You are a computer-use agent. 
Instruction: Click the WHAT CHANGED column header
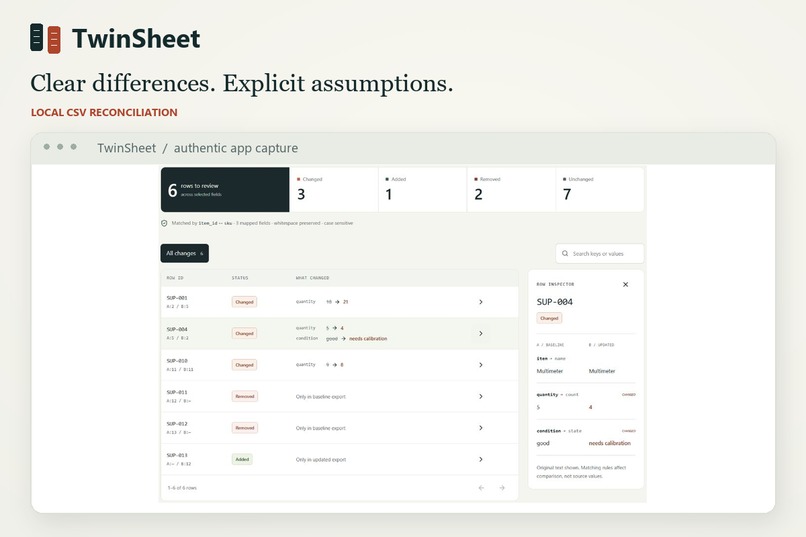pyautogui.click(x=313, y=278)
